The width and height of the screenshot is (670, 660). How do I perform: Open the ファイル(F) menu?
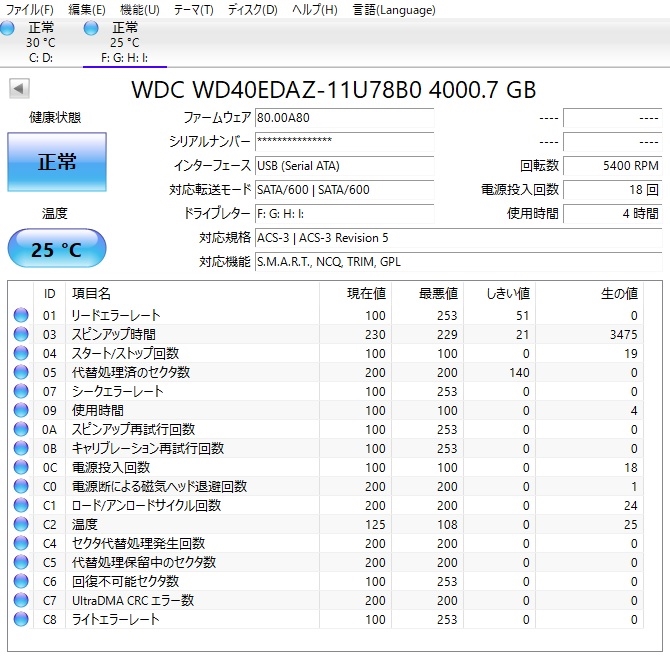[29, 9]
